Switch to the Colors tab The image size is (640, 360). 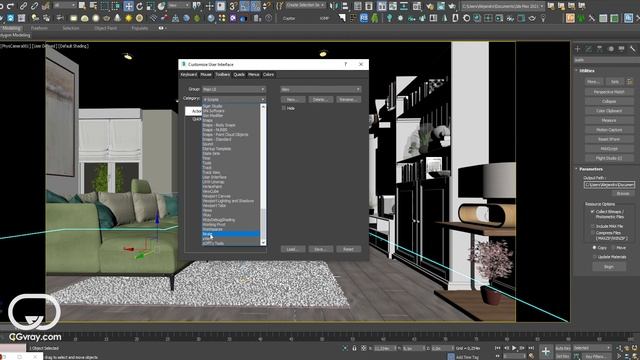pos(268,75)
